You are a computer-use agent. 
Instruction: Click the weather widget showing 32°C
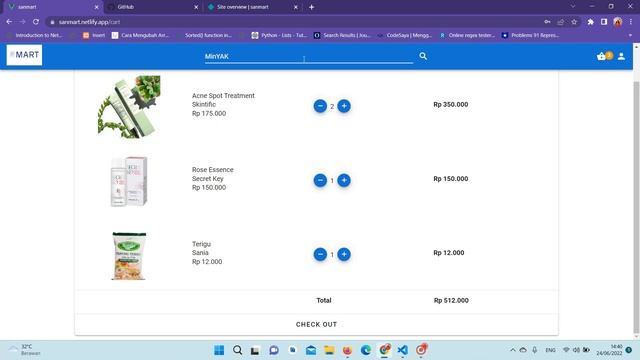[25, 350]
